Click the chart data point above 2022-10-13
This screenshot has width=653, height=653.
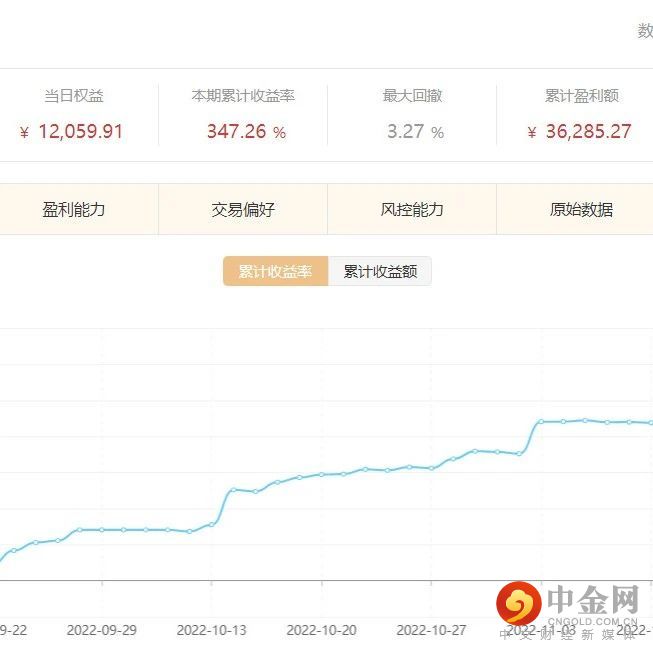tap(212, 524)
